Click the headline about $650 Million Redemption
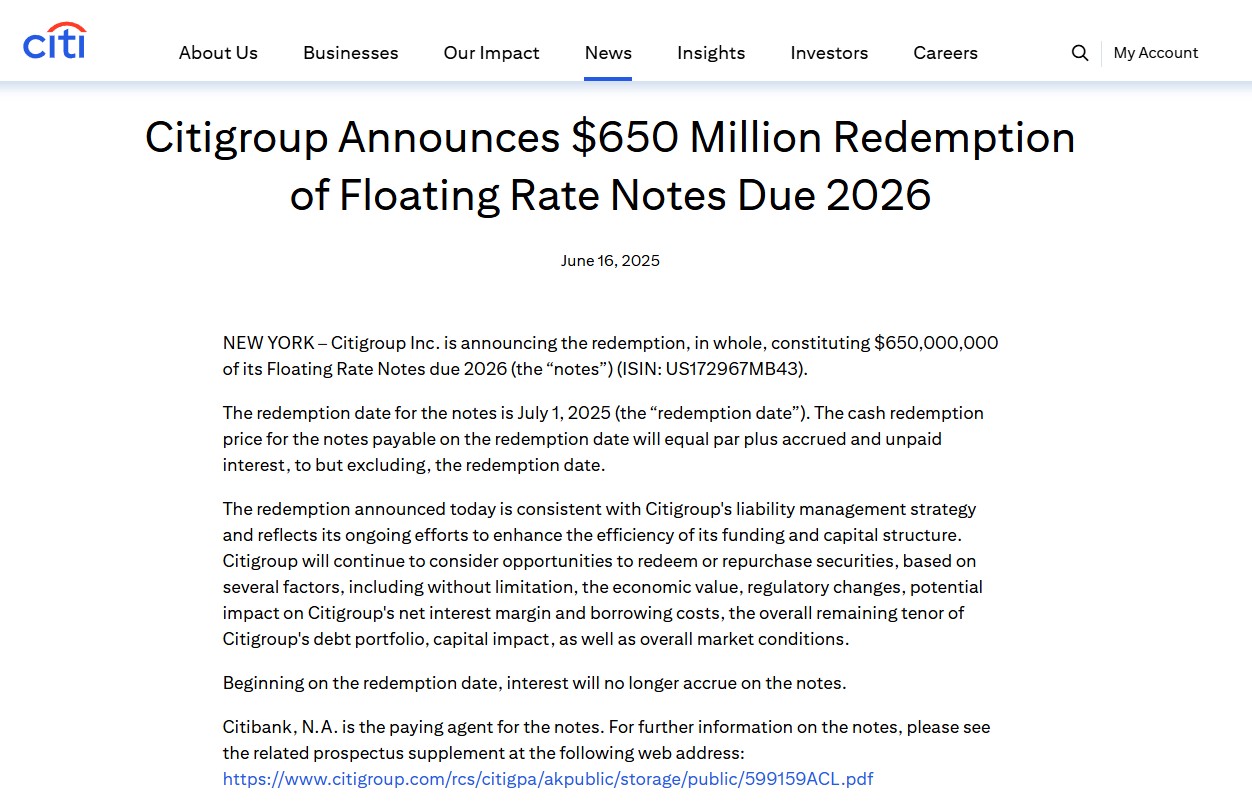The image size is (1252, 806). (610, 166)
